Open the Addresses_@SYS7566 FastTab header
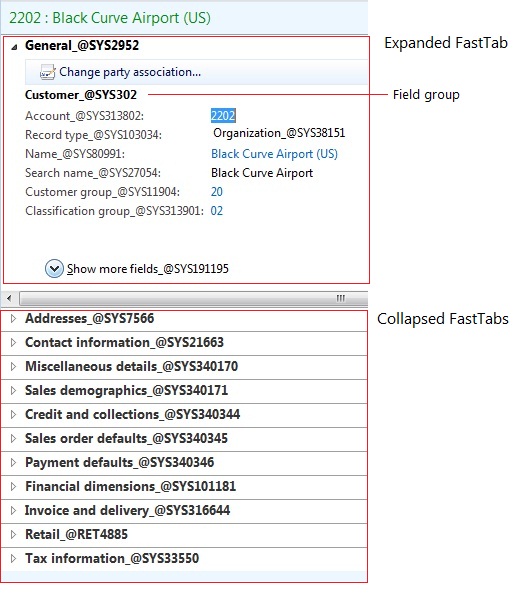The image size is (515, 598). pos(184,319)
